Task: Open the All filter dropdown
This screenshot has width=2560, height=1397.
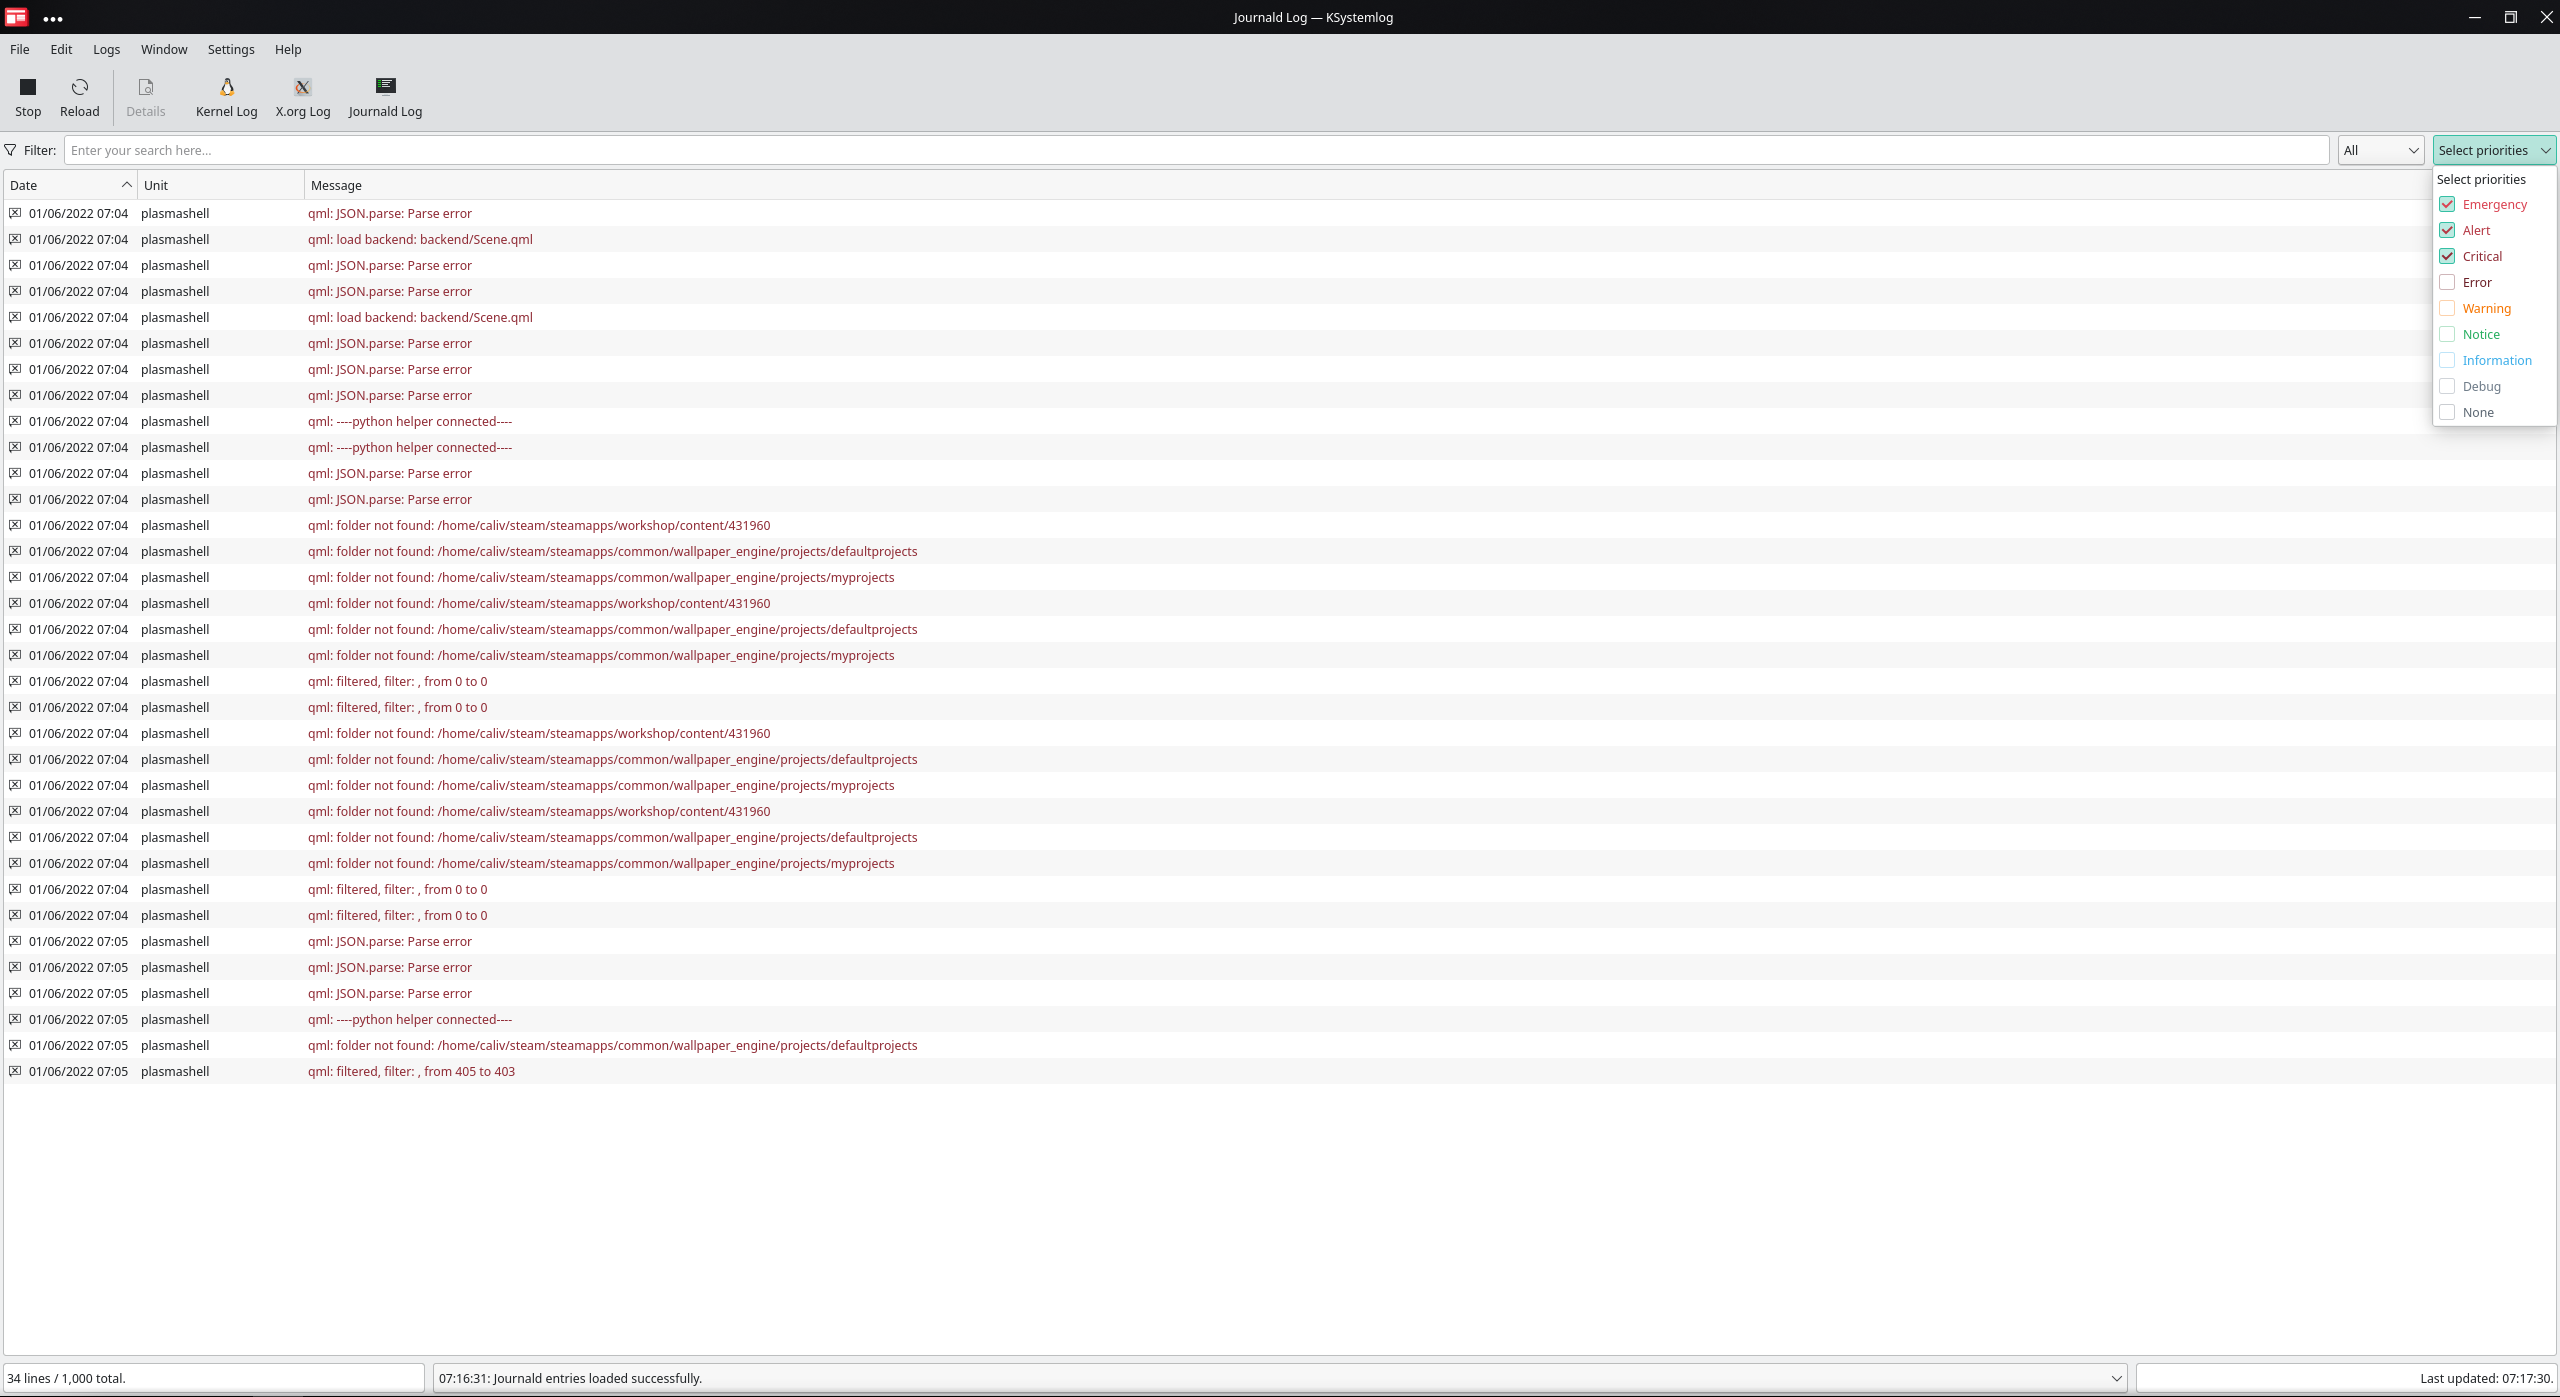Action: (2379, 150)
